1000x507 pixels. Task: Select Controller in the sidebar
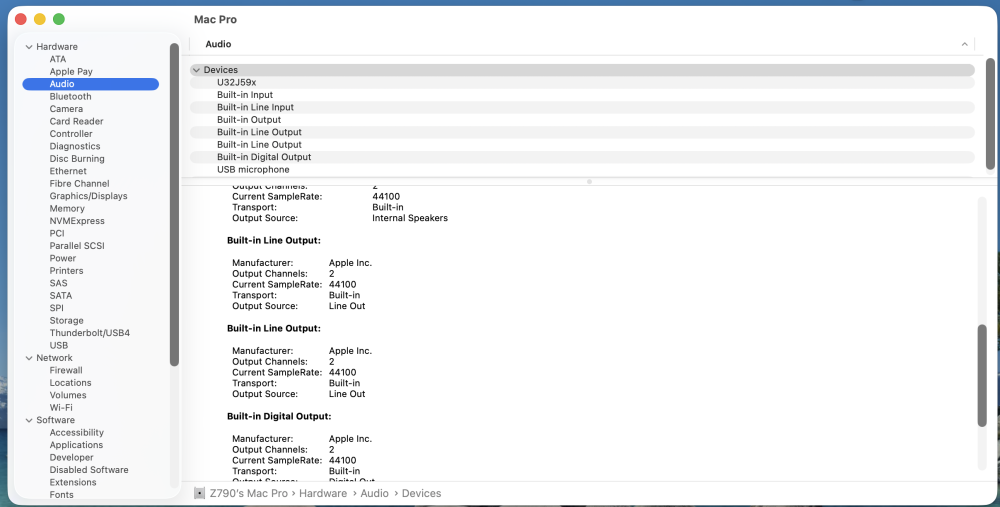pyautogui.click(x=71, y=134)
